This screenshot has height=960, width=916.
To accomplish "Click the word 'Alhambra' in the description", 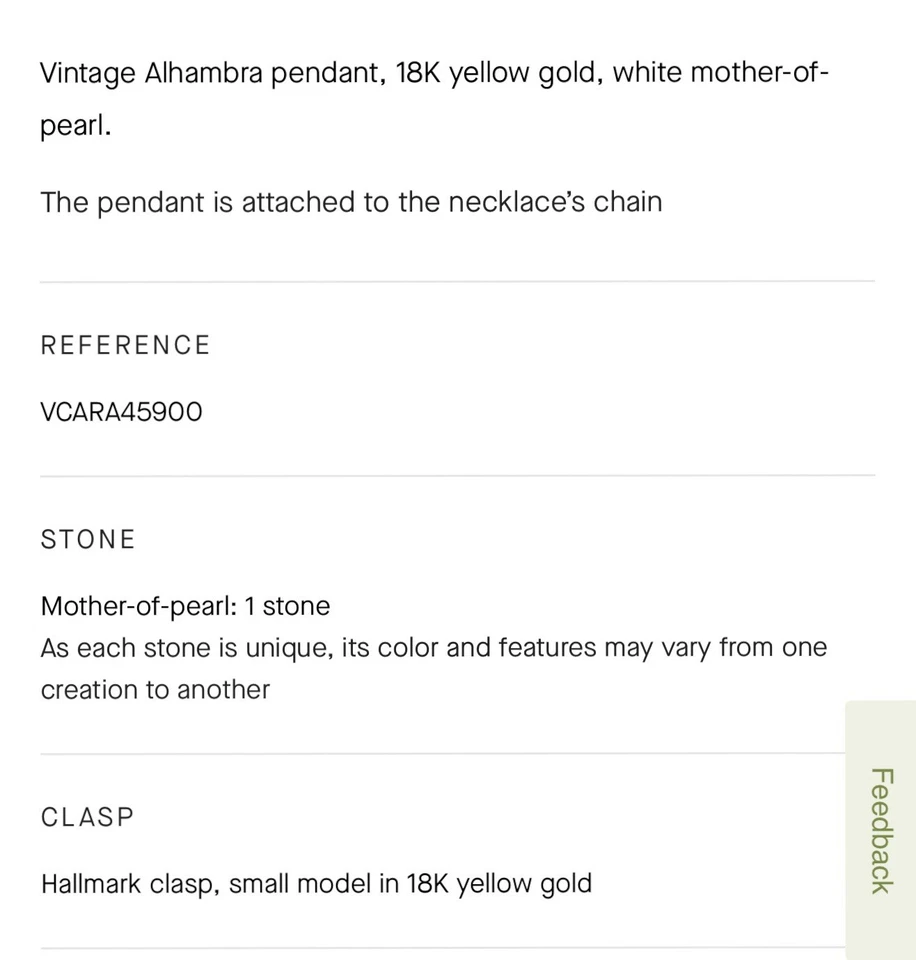I will [204, 75].
